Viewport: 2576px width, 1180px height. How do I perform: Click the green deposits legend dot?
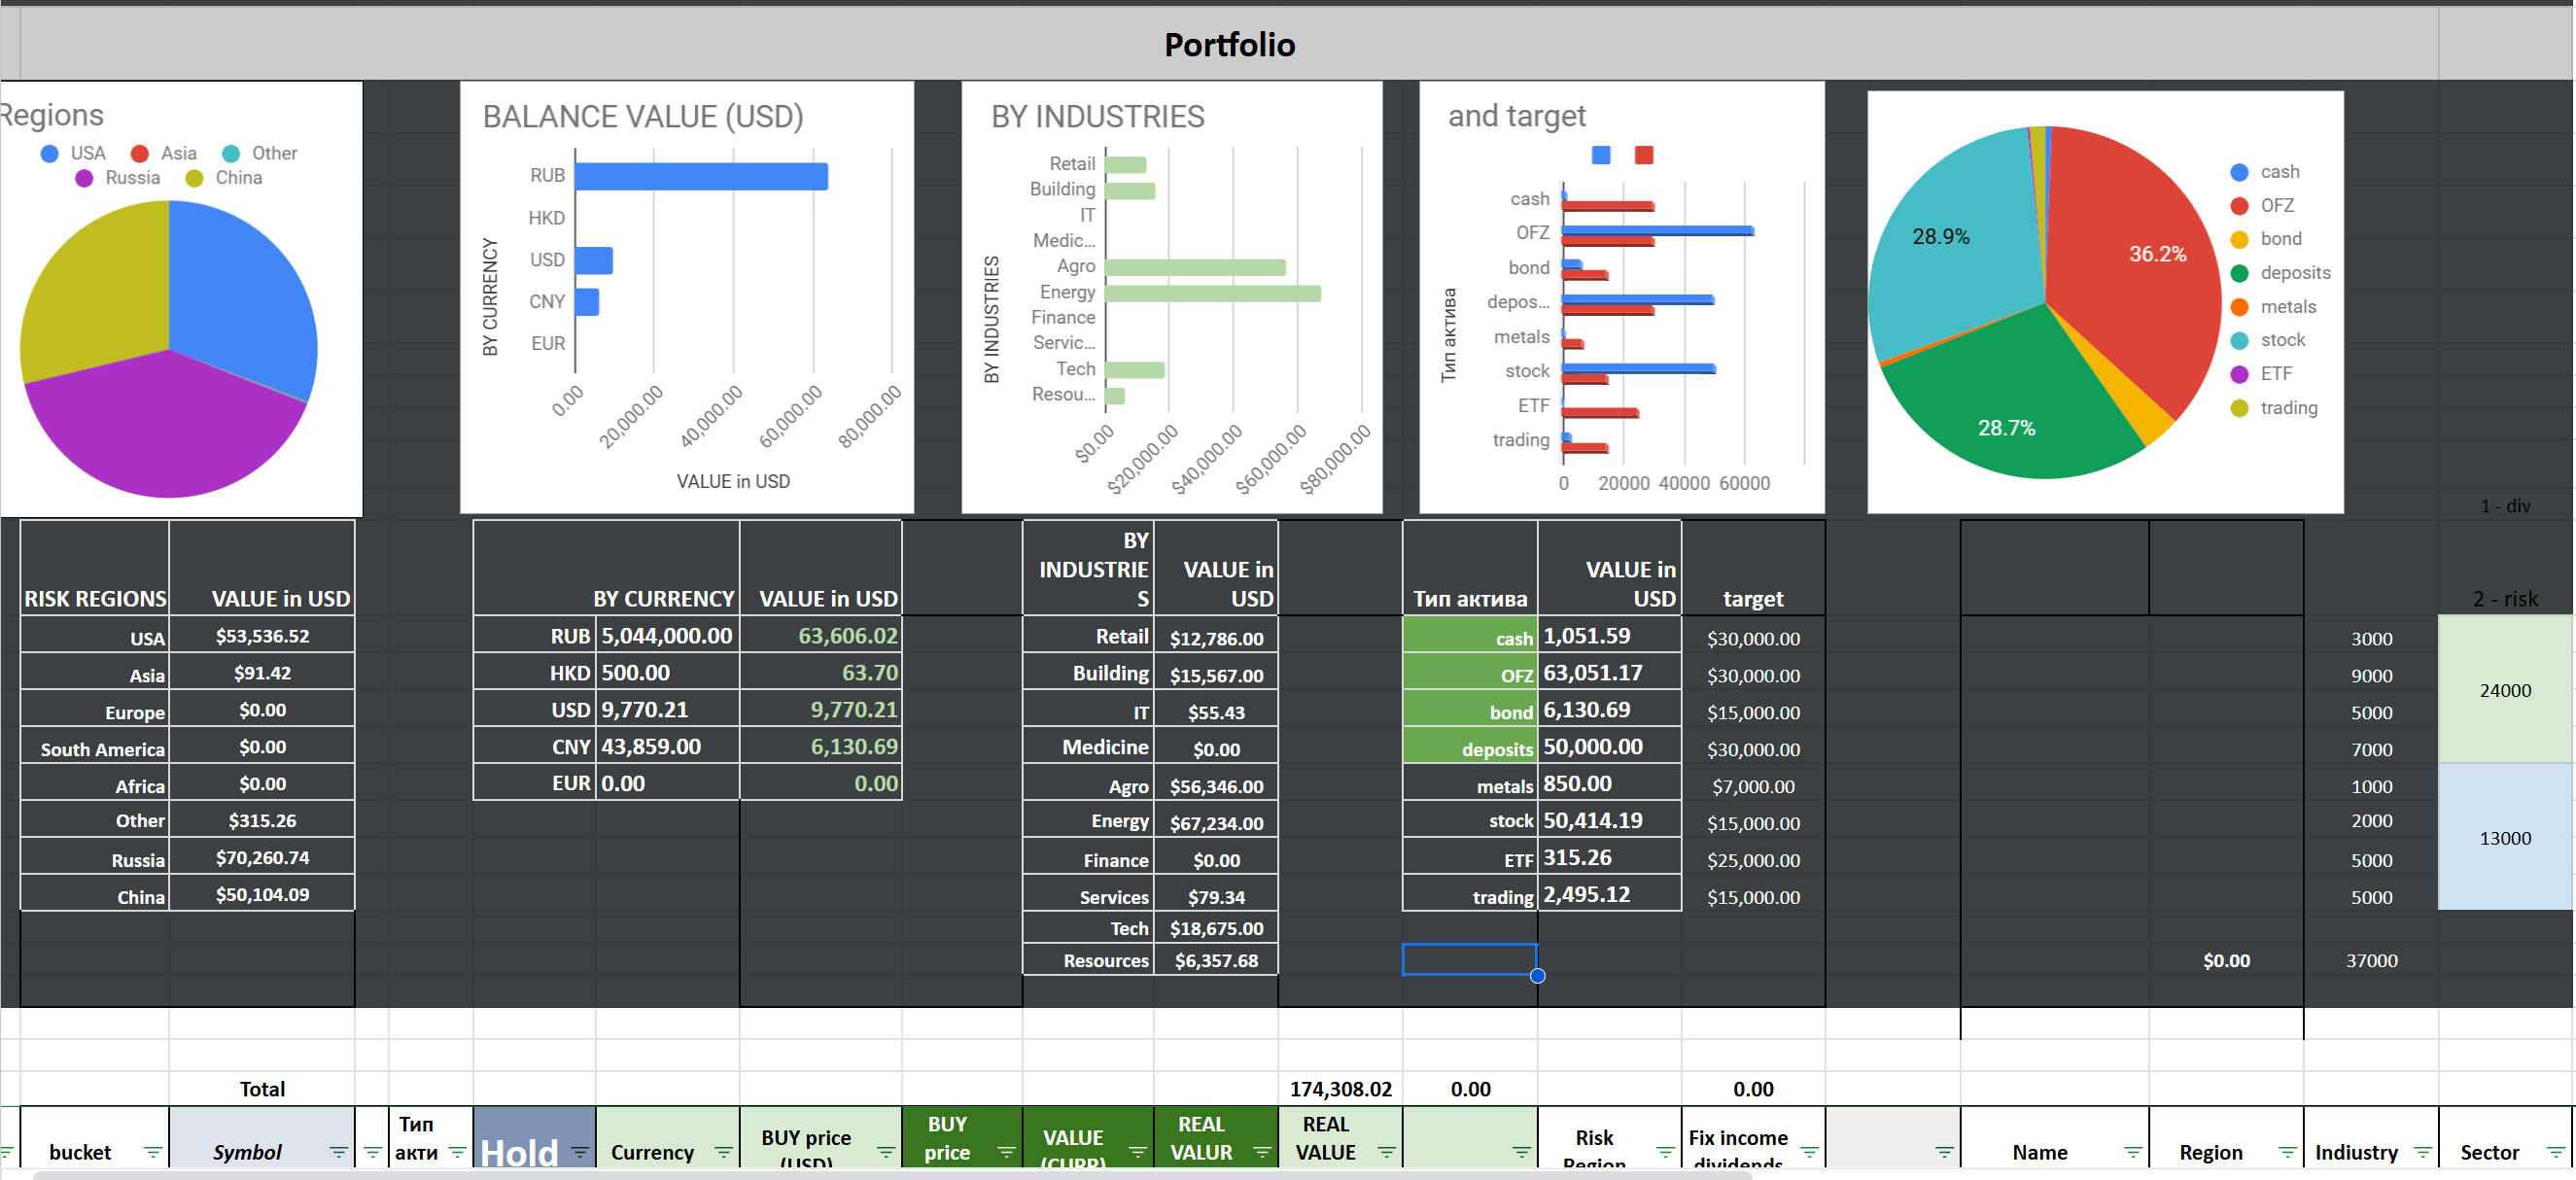click(x=2239, y=273)
